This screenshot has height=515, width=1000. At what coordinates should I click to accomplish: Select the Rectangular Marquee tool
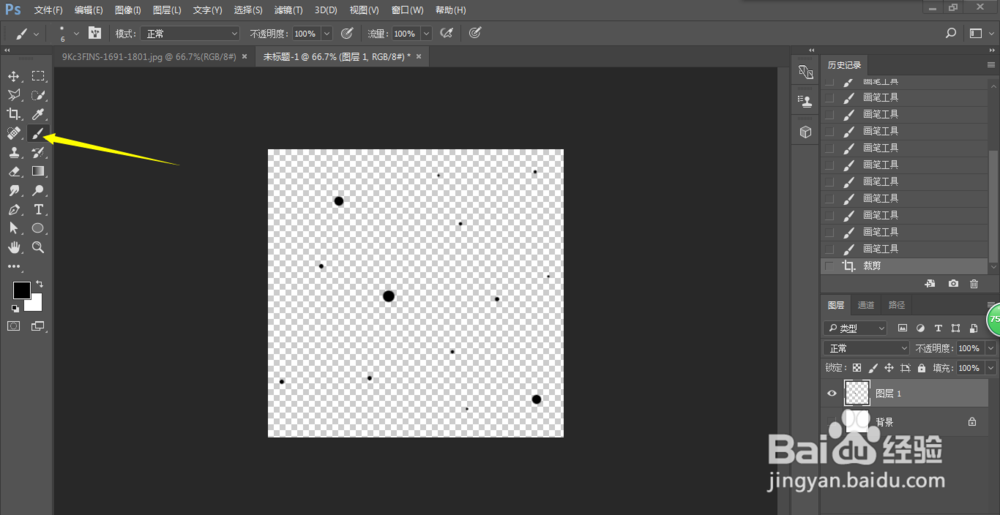tap(38, 76)
